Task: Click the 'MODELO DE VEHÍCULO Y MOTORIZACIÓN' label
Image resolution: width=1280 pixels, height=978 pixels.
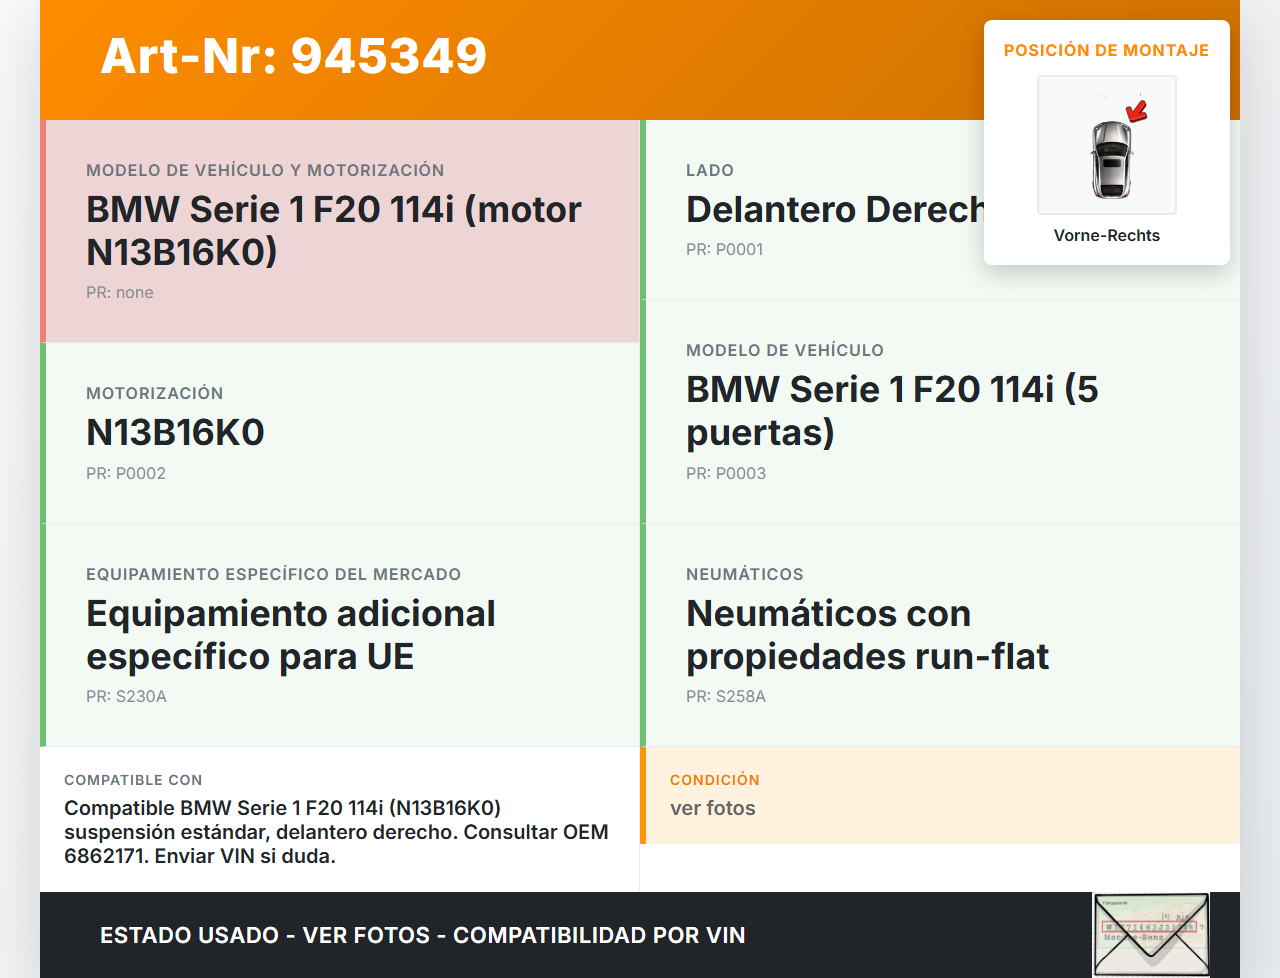Action: 265,170
